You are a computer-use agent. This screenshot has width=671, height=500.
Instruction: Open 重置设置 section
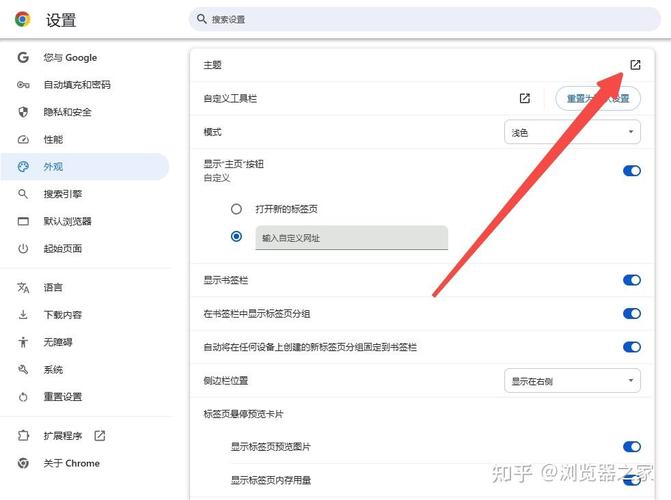point(86,397)
